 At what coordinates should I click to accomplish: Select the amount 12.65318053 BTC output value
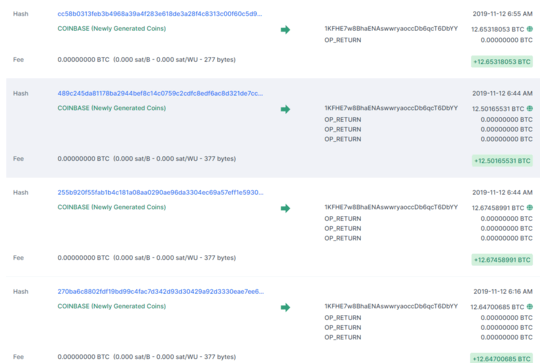(x=498, y=29)
